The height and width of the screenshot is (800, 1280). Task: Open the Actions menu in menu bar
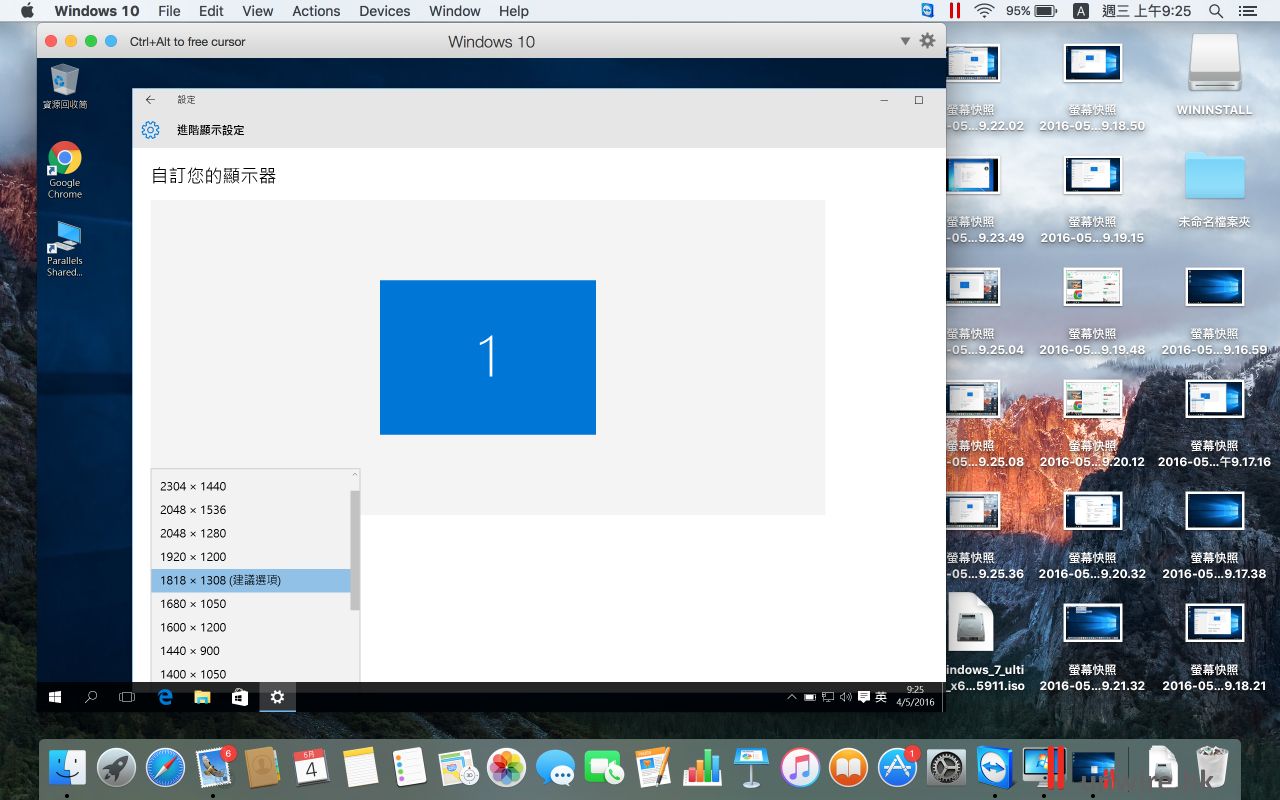pos(316,11)
